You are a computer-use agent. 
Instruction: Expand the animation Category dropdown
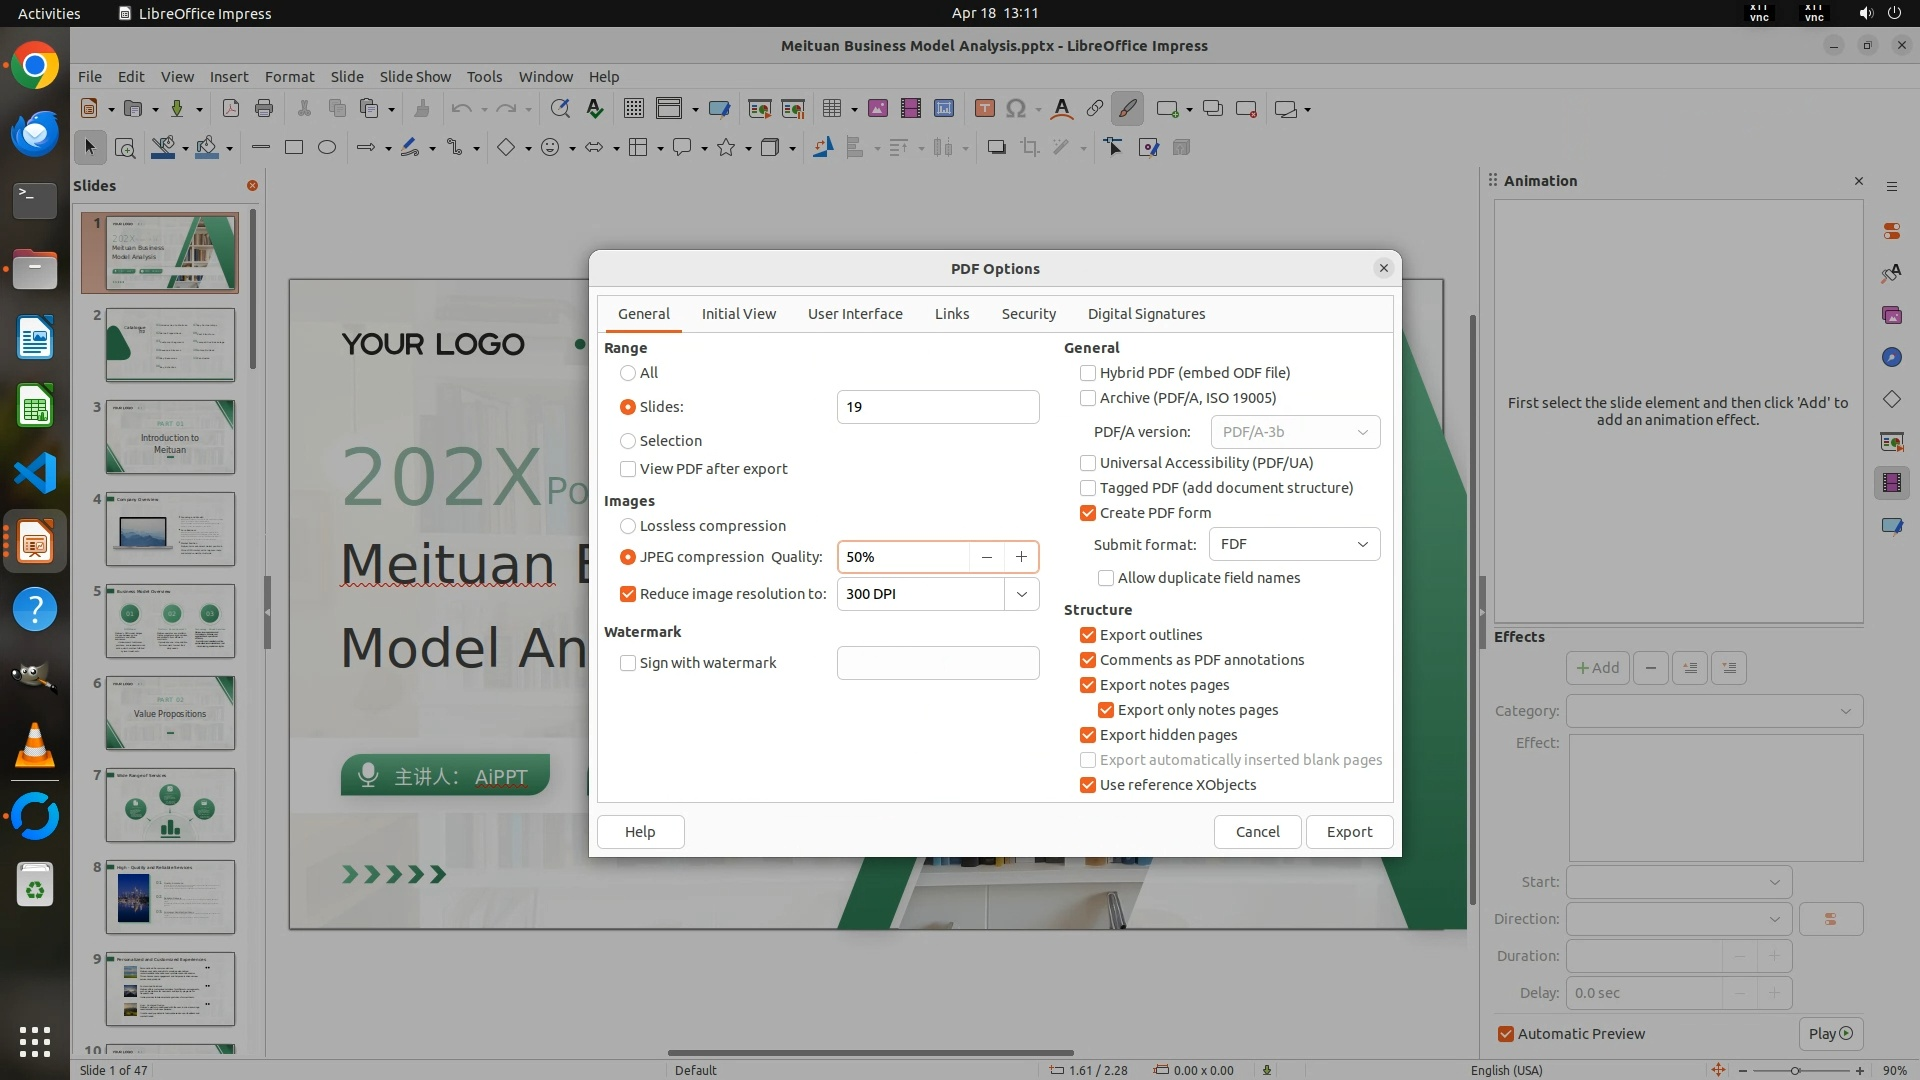[1714, 711]
